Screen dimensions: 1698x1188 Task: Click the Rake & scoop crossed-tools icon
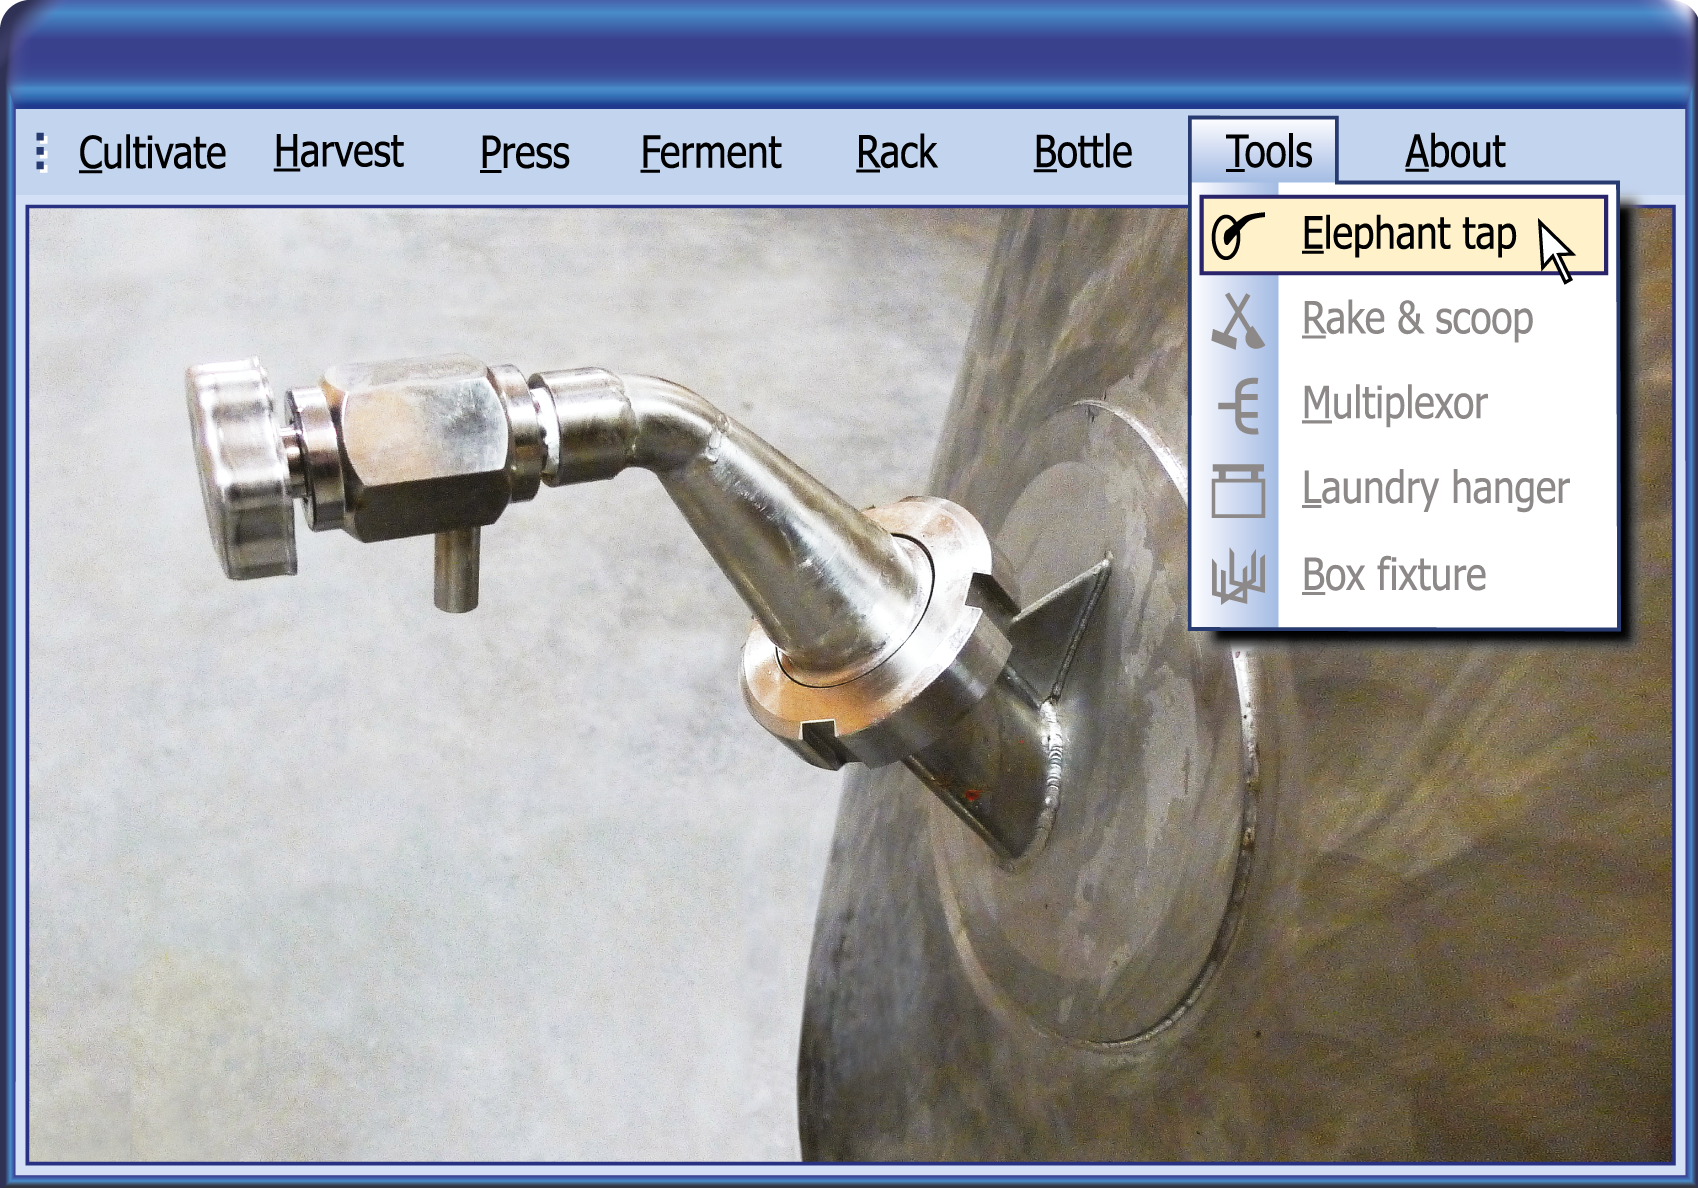coord(1238,321)
